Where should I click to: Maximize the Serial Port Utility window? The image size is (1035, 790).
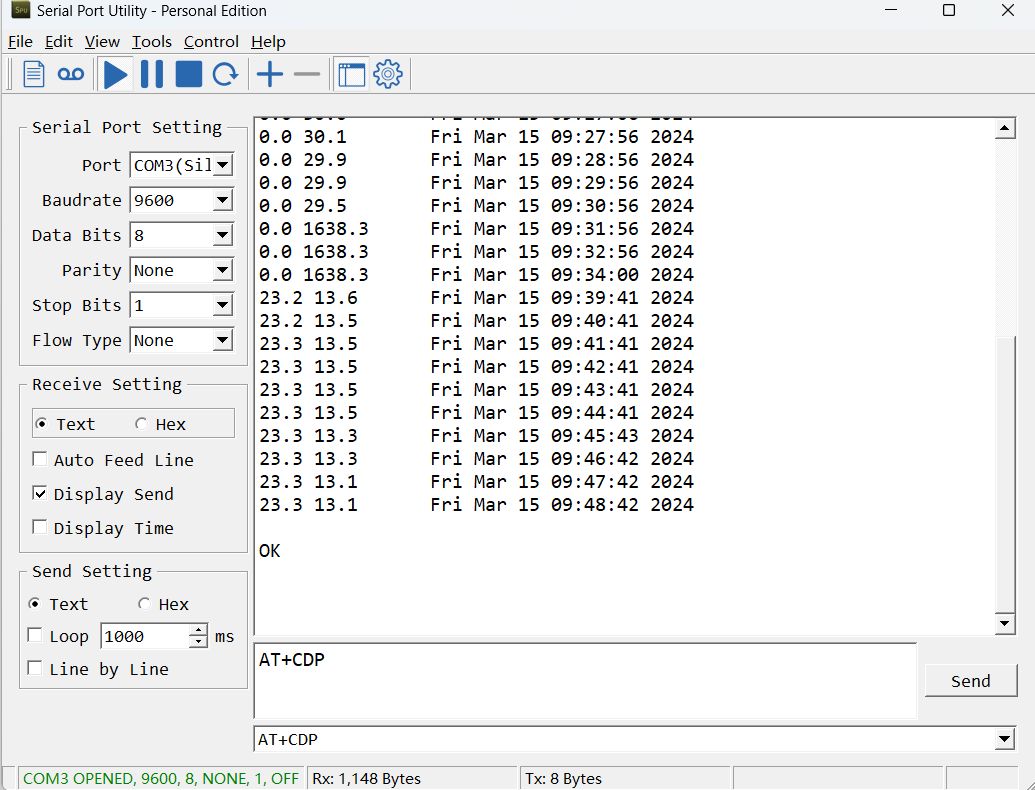(x=949, y=10)
